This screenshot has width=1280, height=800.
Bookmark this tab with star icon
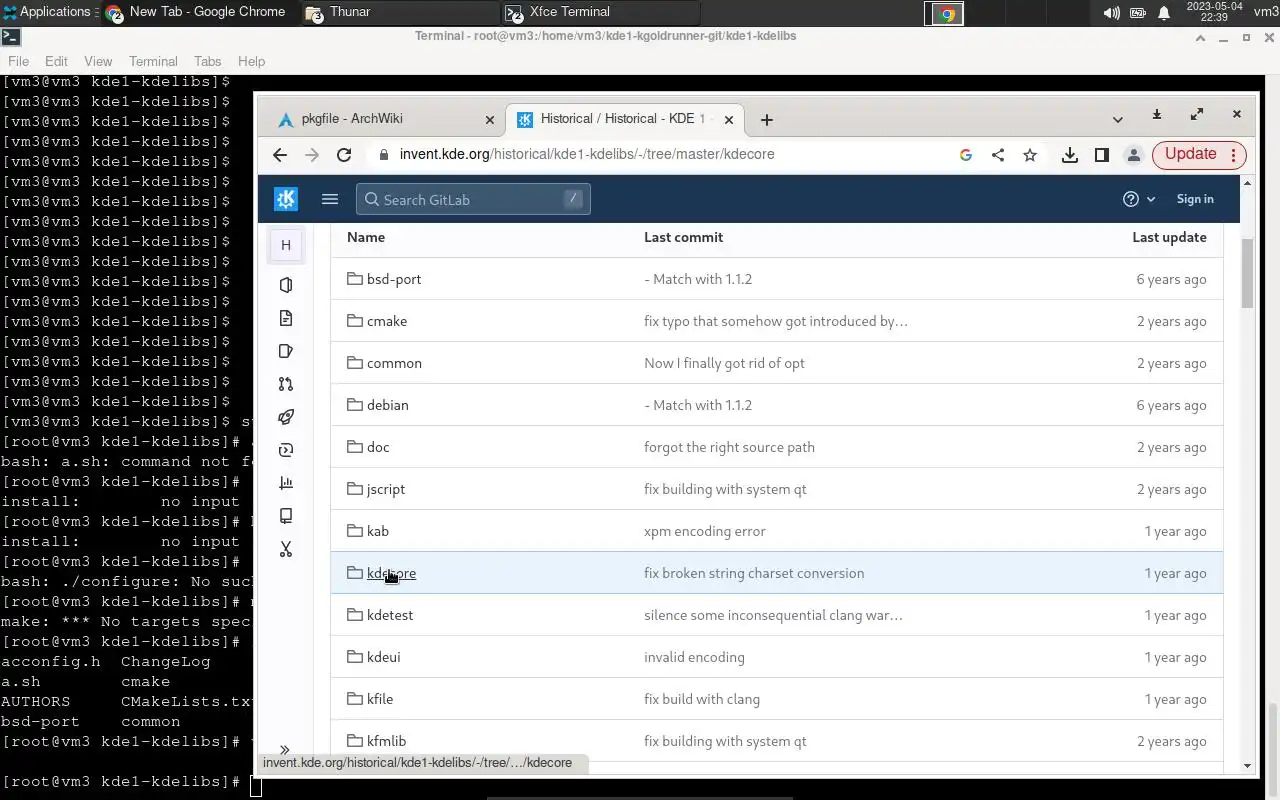(x=1030, y=155)
